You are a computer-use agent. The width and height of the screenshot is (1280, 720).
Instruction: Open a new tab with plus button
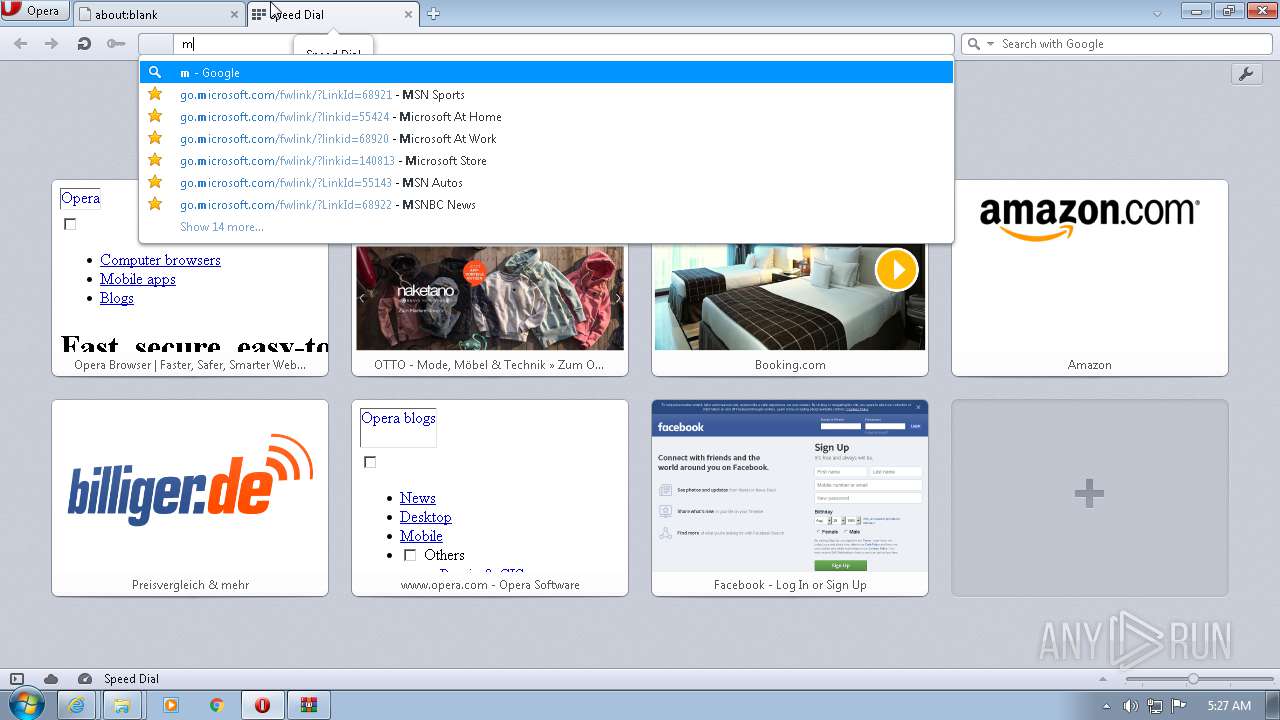pyautogui.click(x=433, y=14)
